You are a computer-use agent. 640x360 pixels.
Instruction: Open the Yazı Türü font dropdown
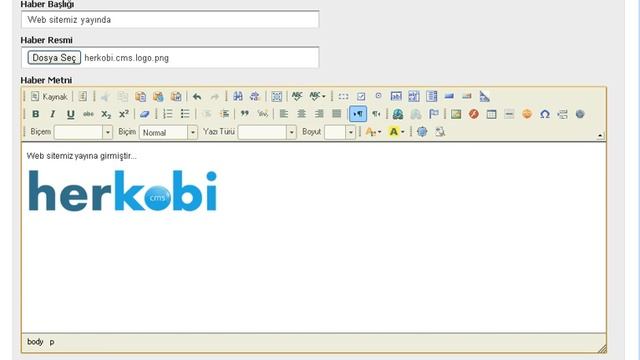tap(267, 132)
